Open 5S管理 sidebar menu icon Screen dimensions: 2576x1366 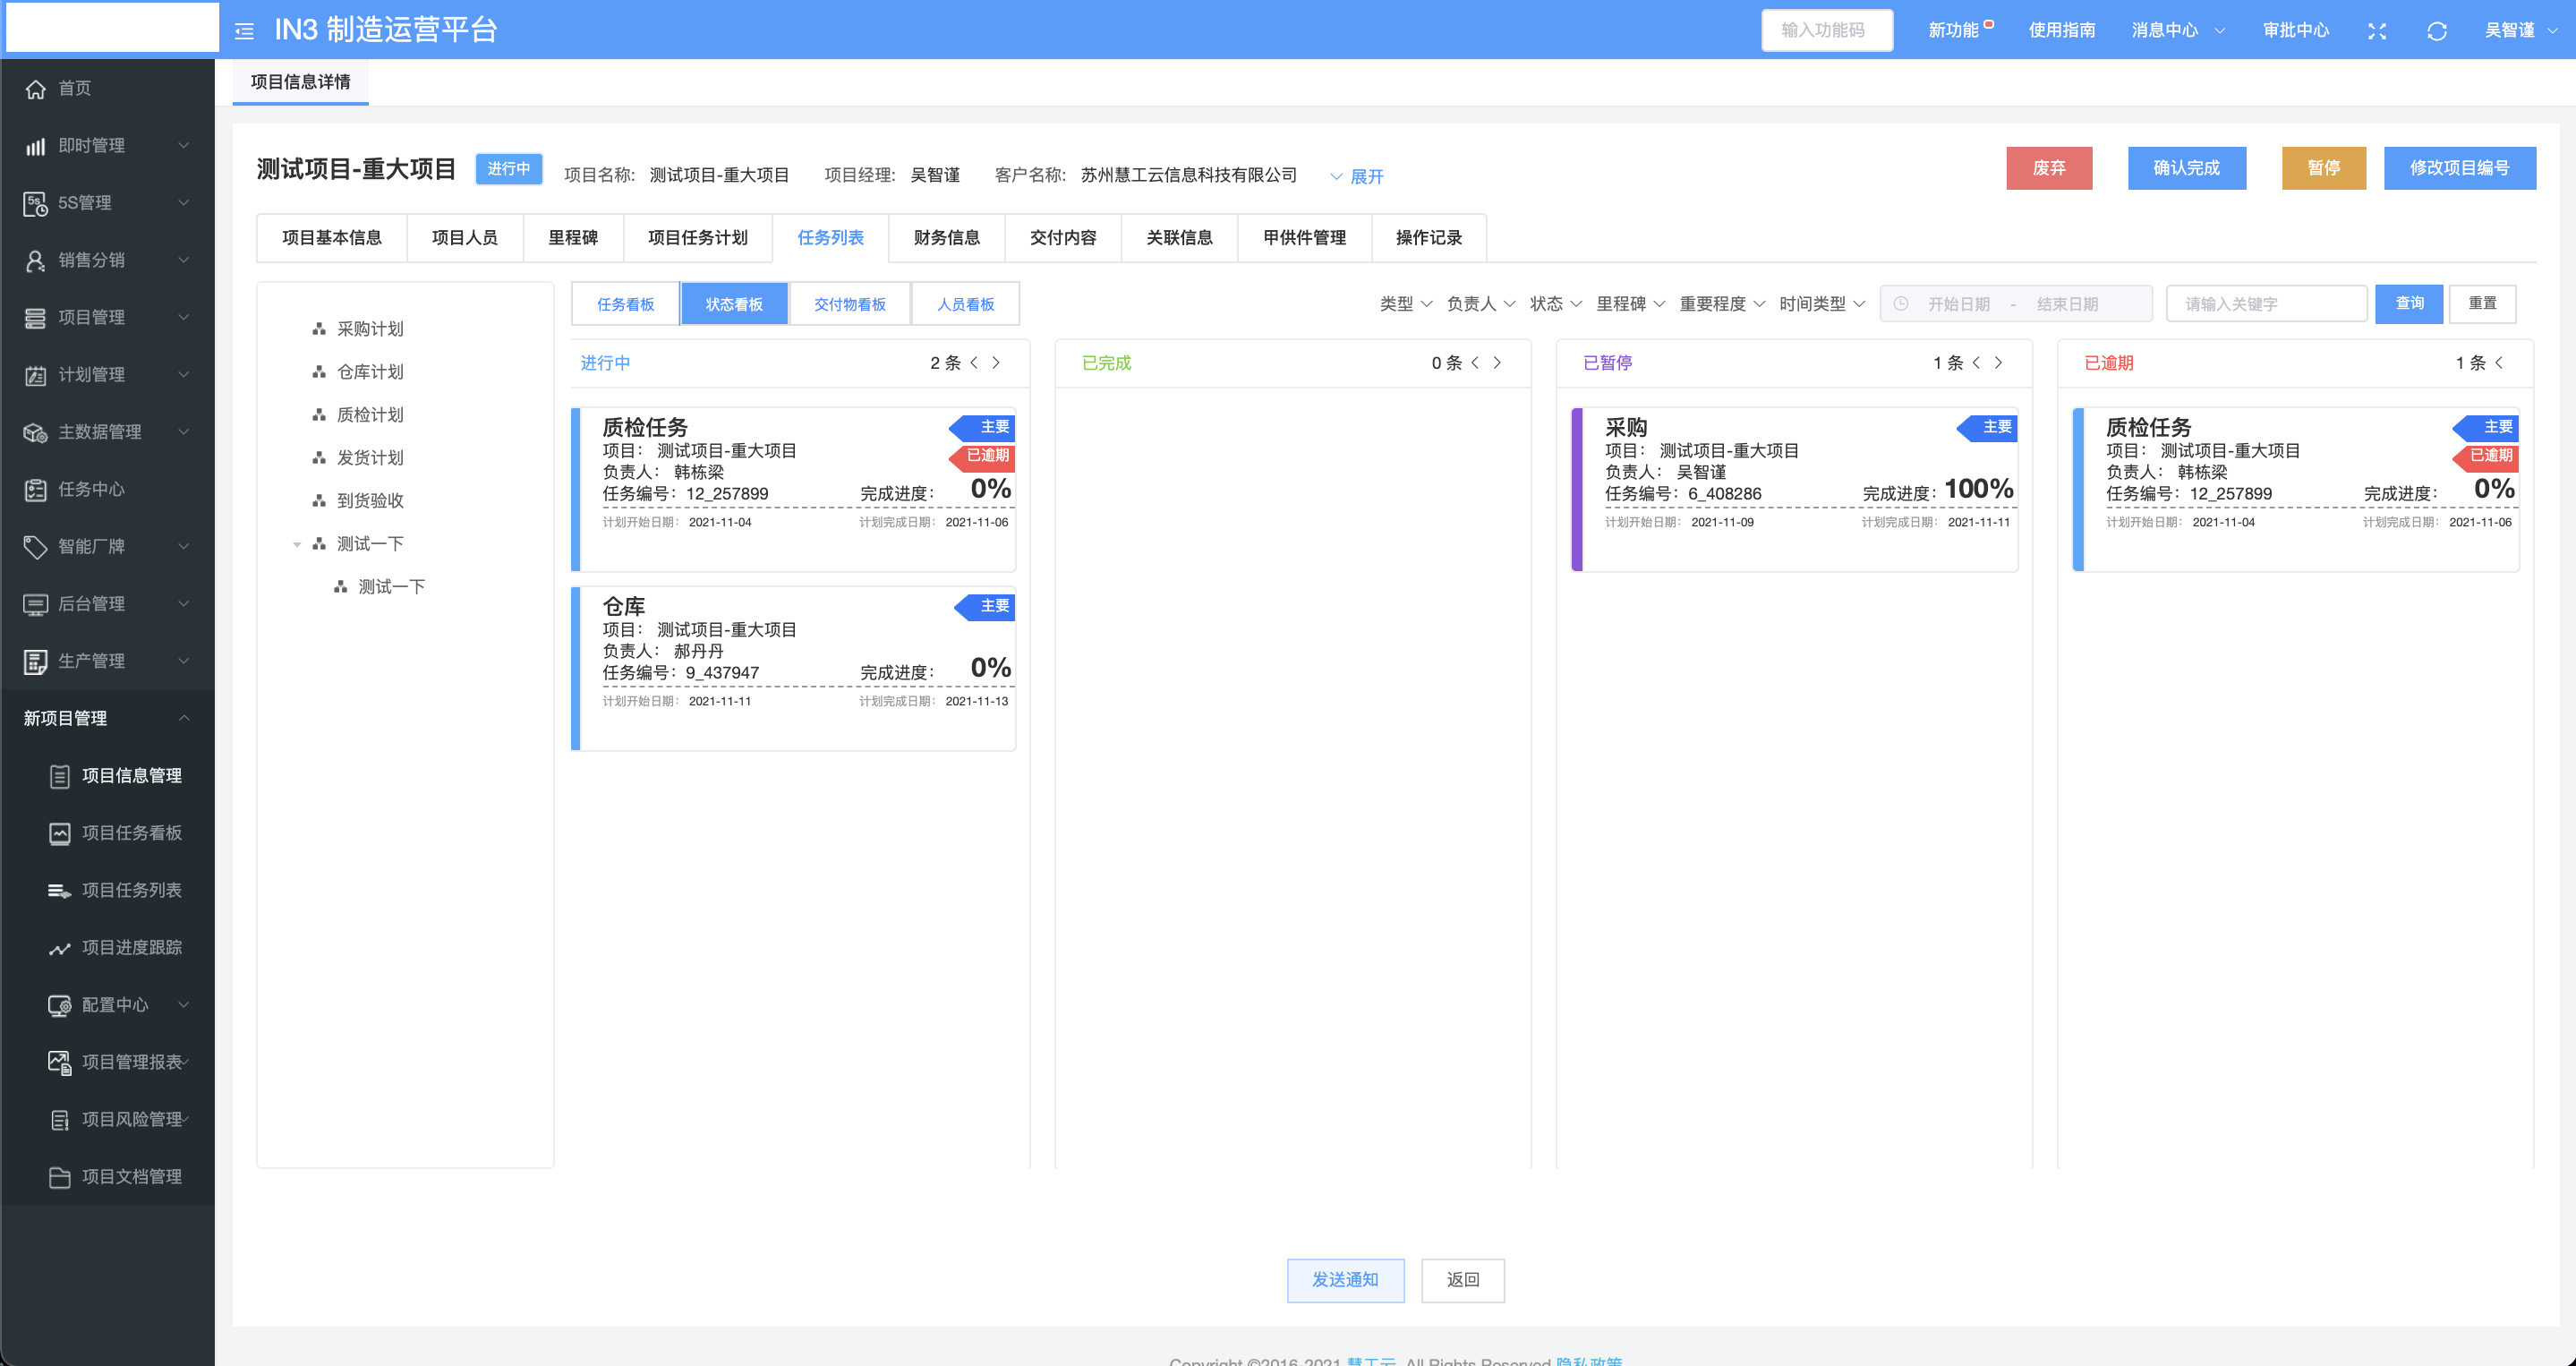point(36,204)
